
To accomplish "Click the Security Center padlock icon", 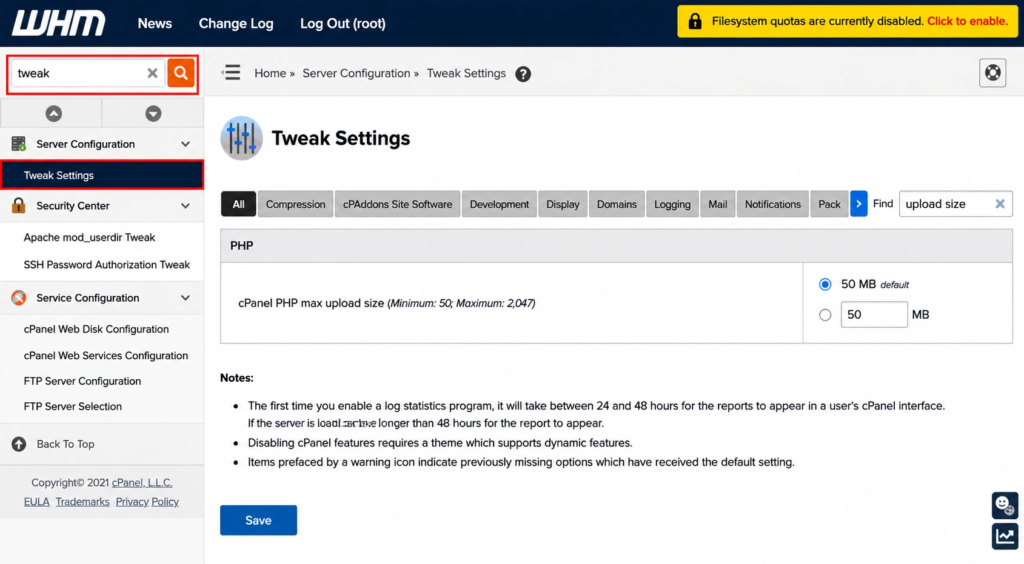I will click(x=18, y=206).
